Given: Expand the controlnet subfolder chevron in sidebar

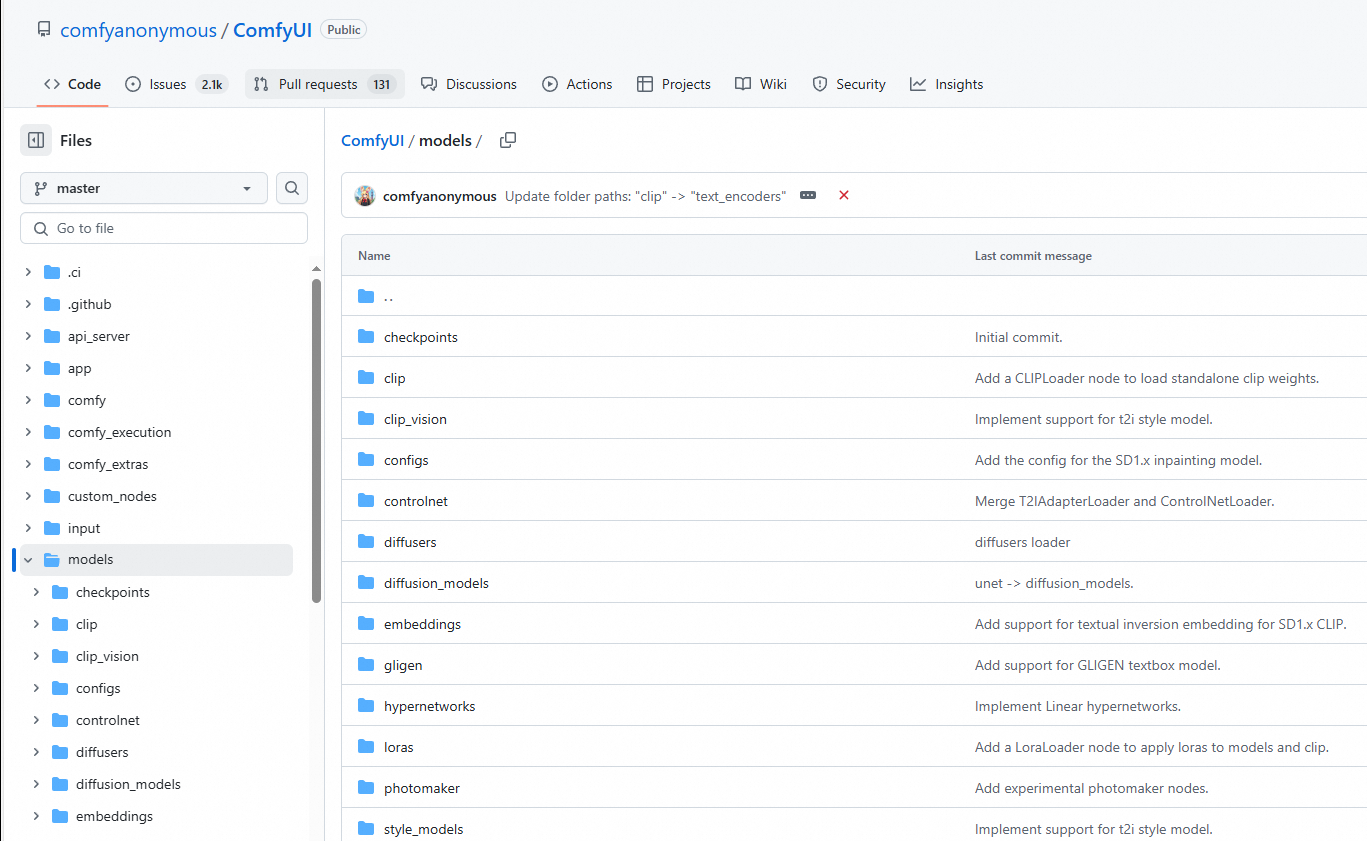Looking at the screenshot, I should 36,720.
